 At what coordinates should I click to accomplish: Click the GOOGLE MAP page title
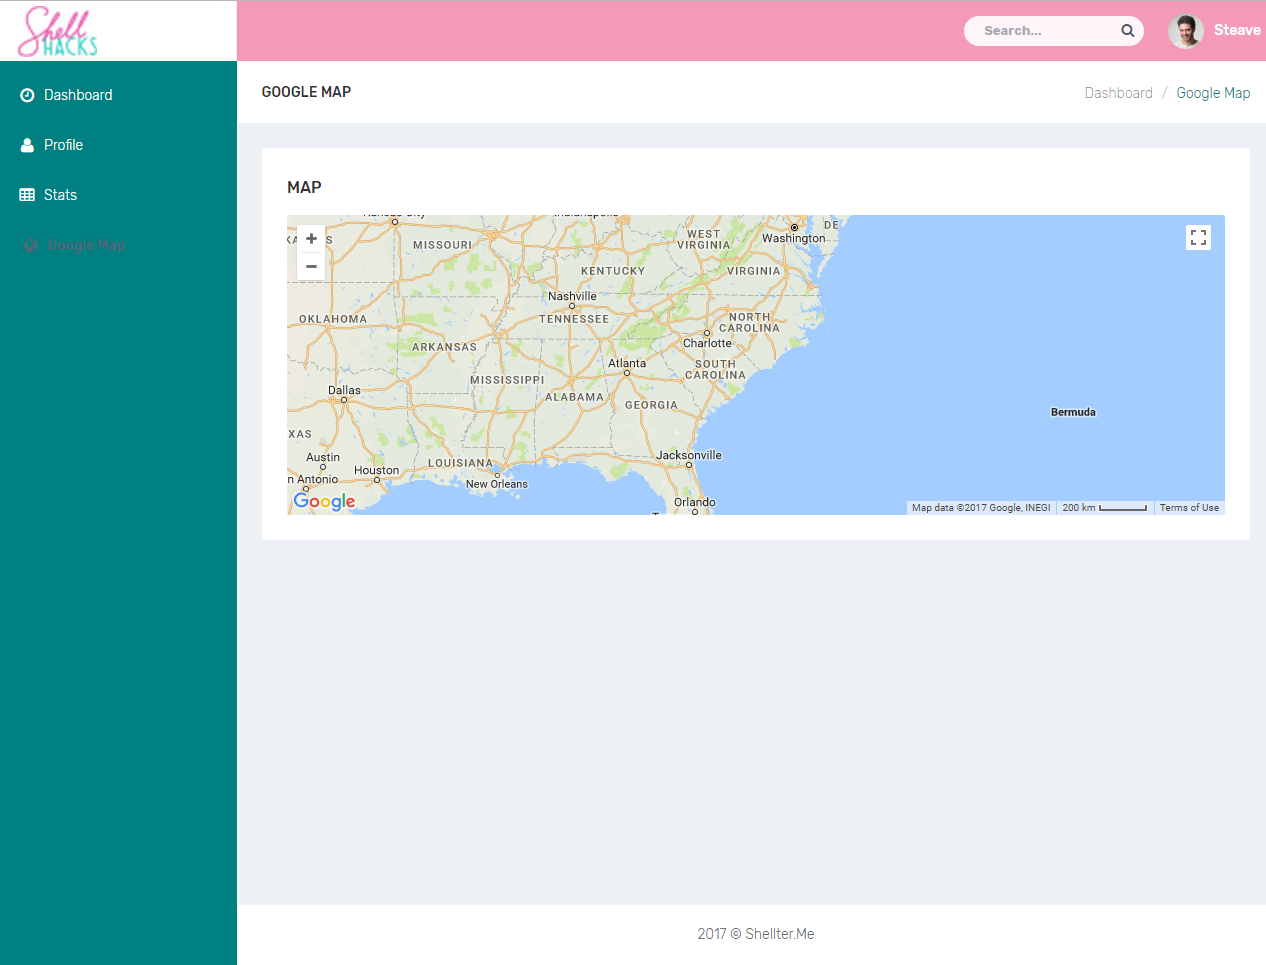coord(306,92)
